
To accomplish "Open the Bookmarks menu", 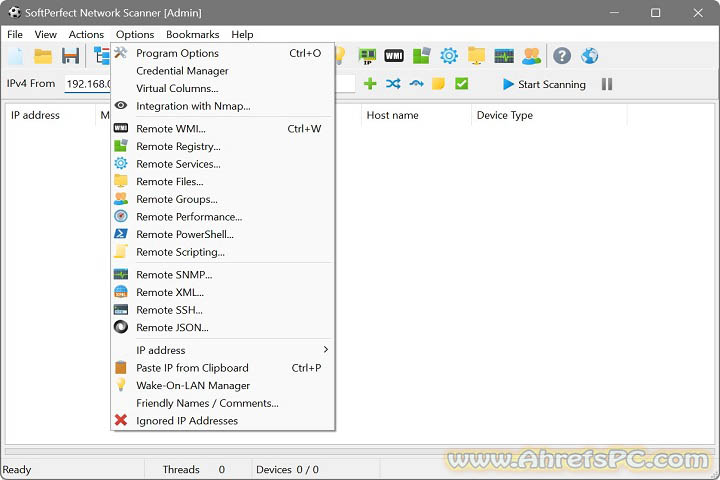I will (x=192, y=34).
